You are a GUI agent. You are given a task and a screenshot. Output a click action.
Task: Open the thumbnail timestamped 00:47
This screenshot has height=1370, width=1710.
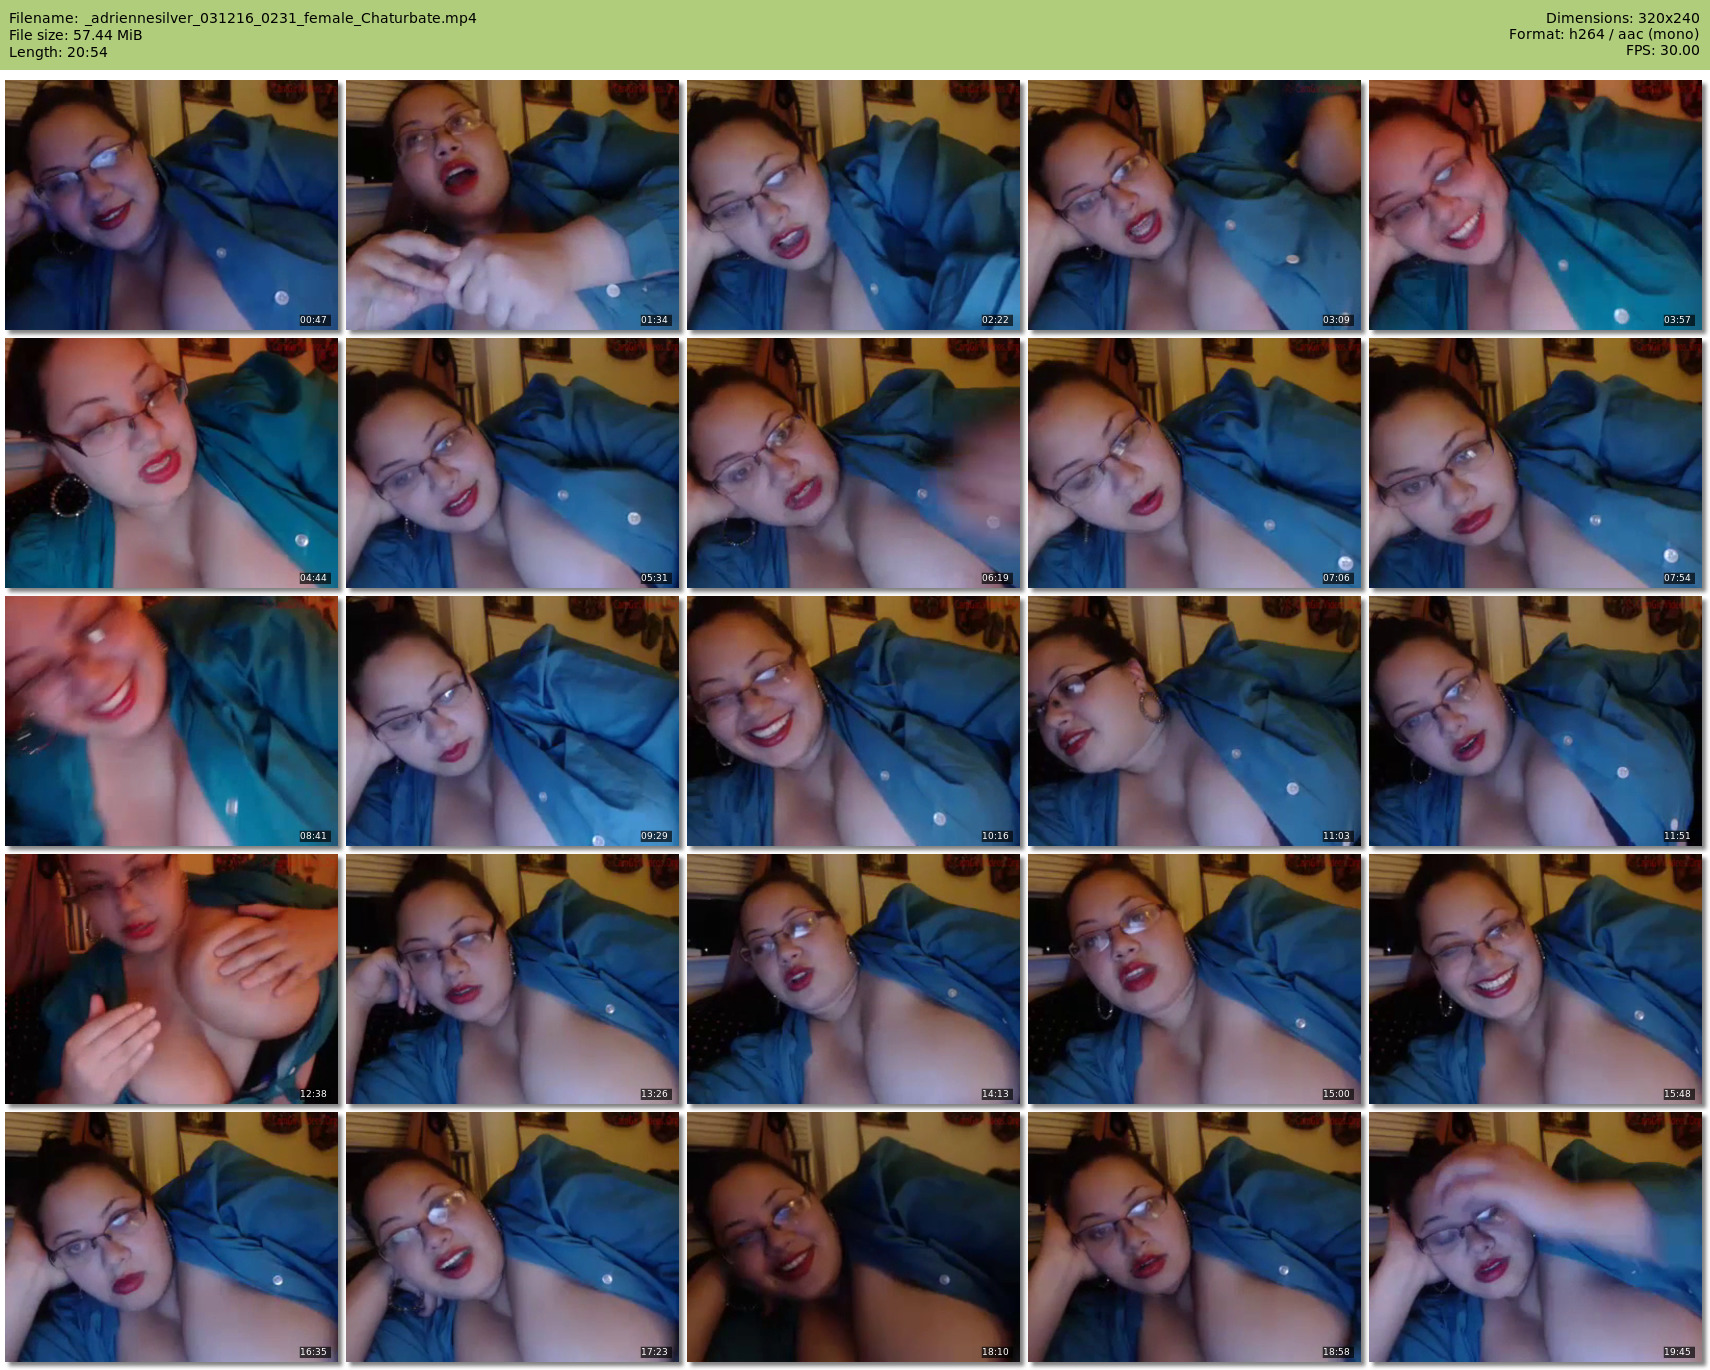pos(171,205)
